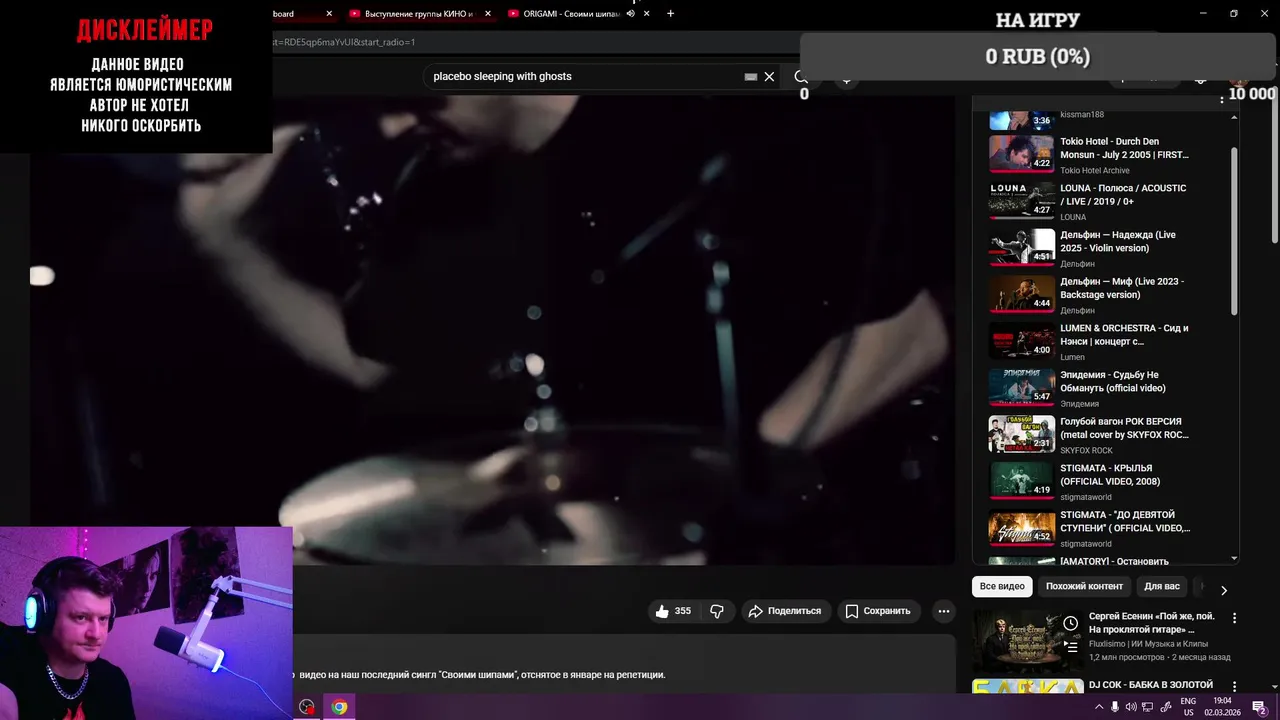Screen dimensions: 1280x720
Task: Open Chrome from the taskbar
Action: pyautogui.click(x=339, y=707)
